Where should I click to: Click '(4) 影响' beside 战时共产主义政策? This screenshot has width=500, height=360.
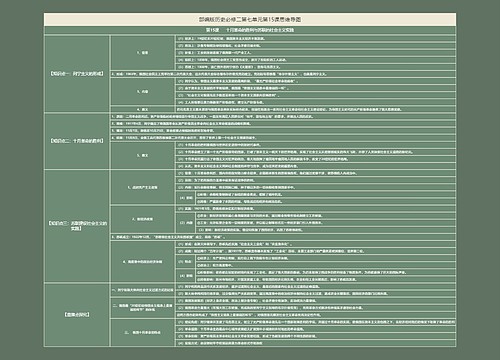point(186,198)
